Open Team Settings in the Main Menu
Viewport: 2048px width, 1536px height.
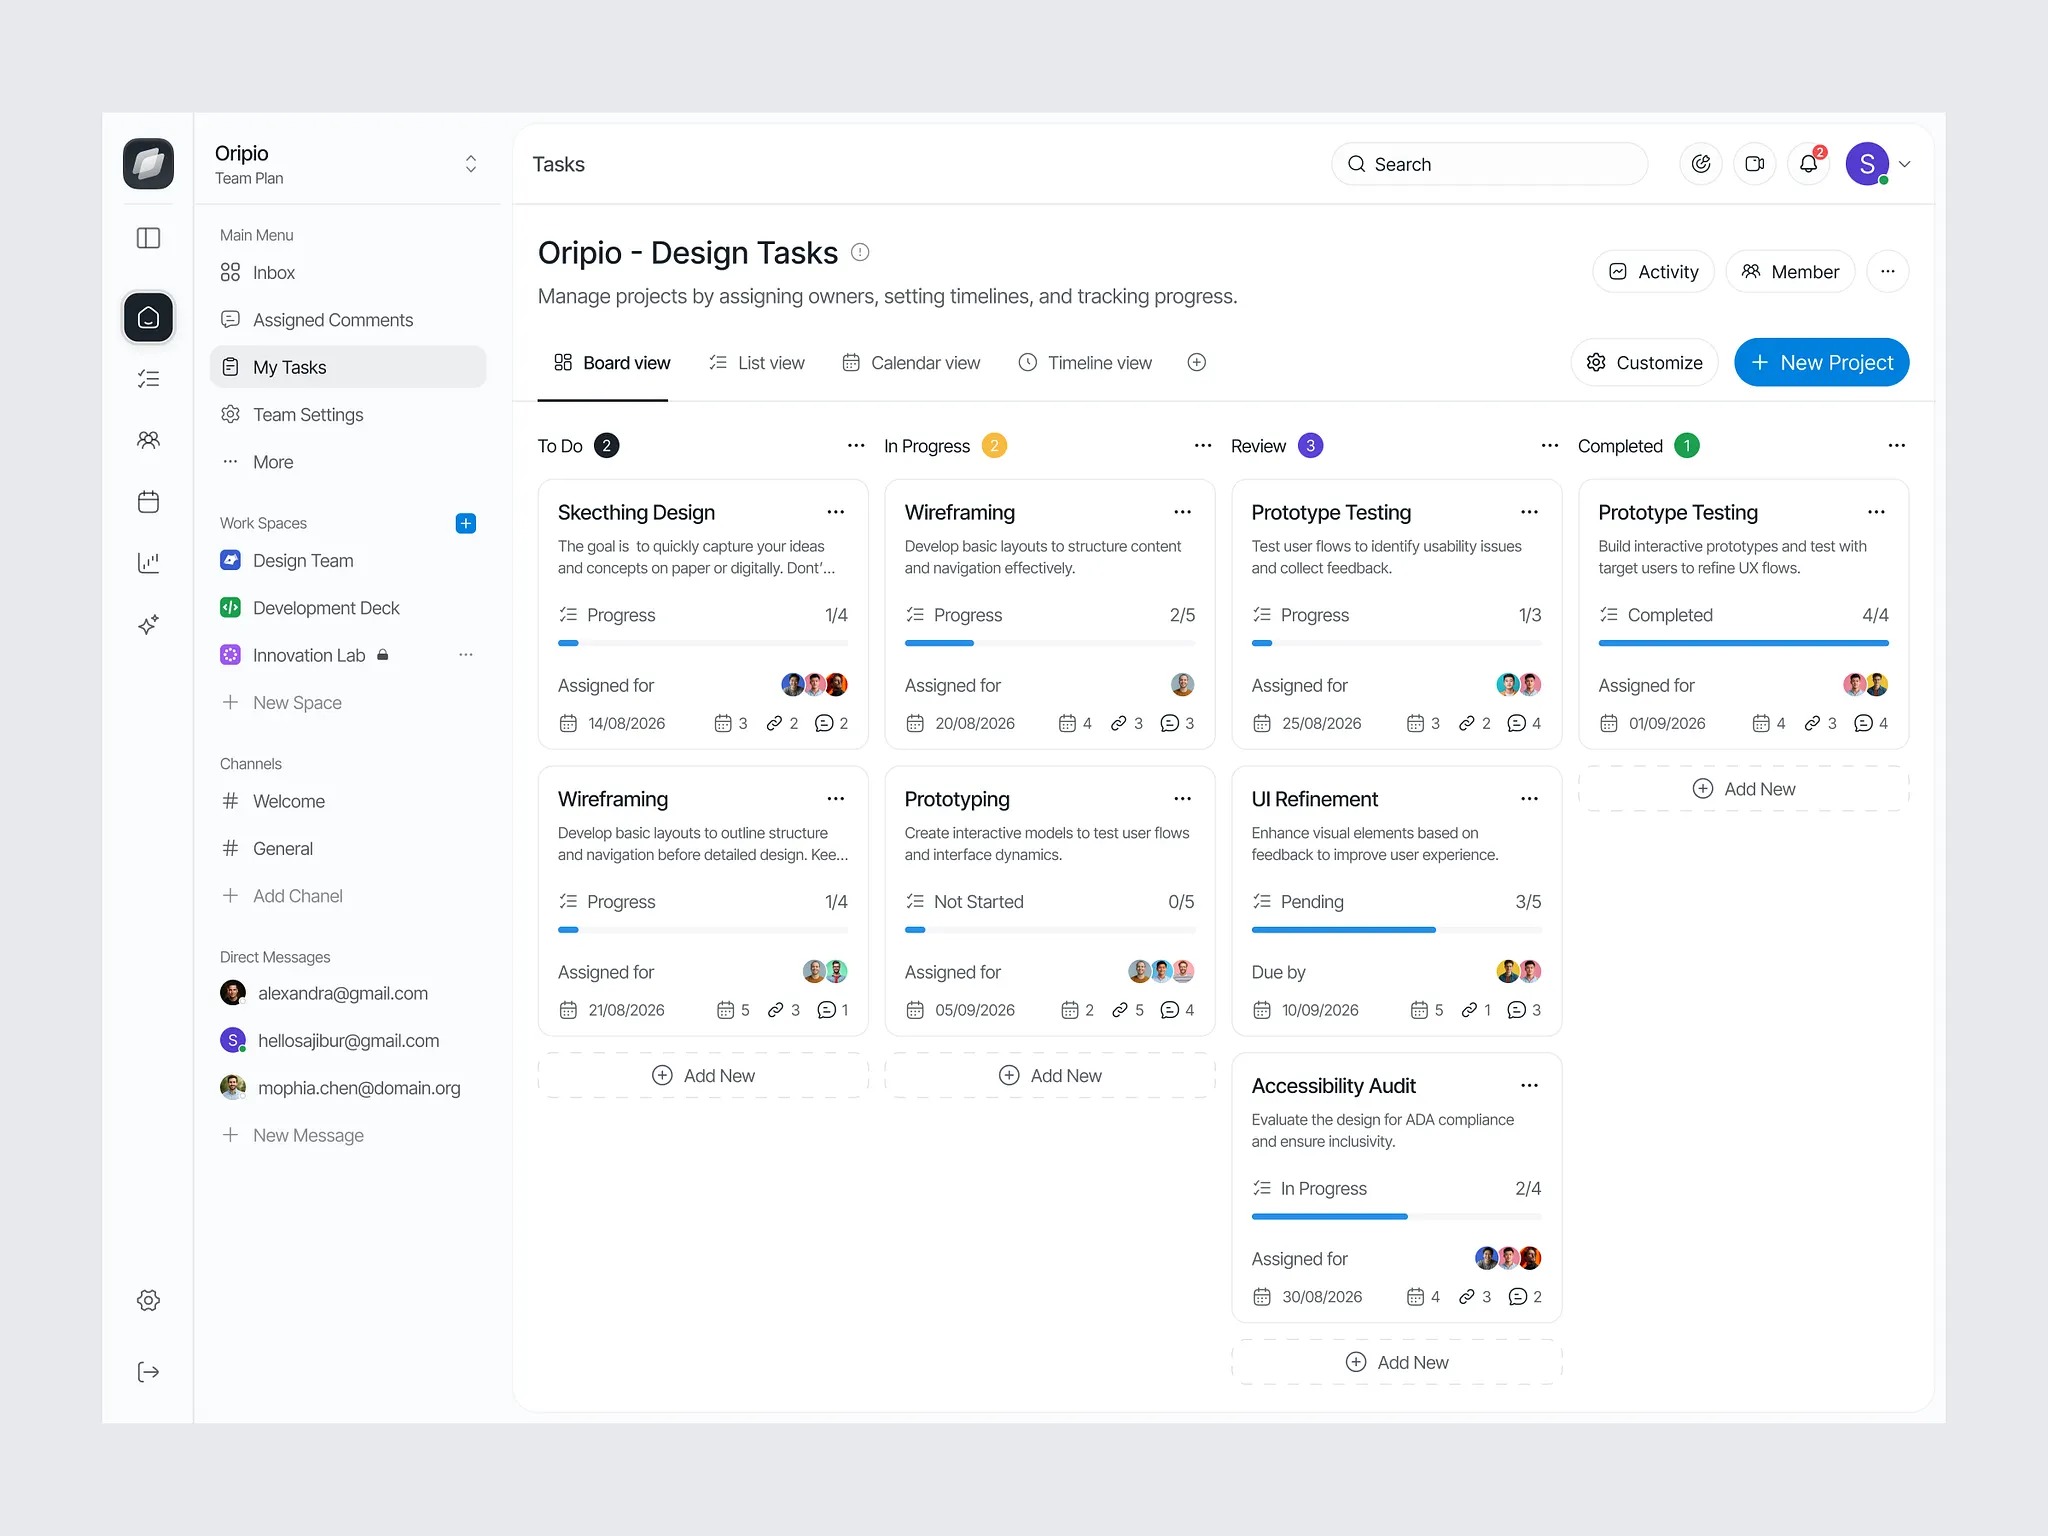pyautogui.click(x=348, y=415)
